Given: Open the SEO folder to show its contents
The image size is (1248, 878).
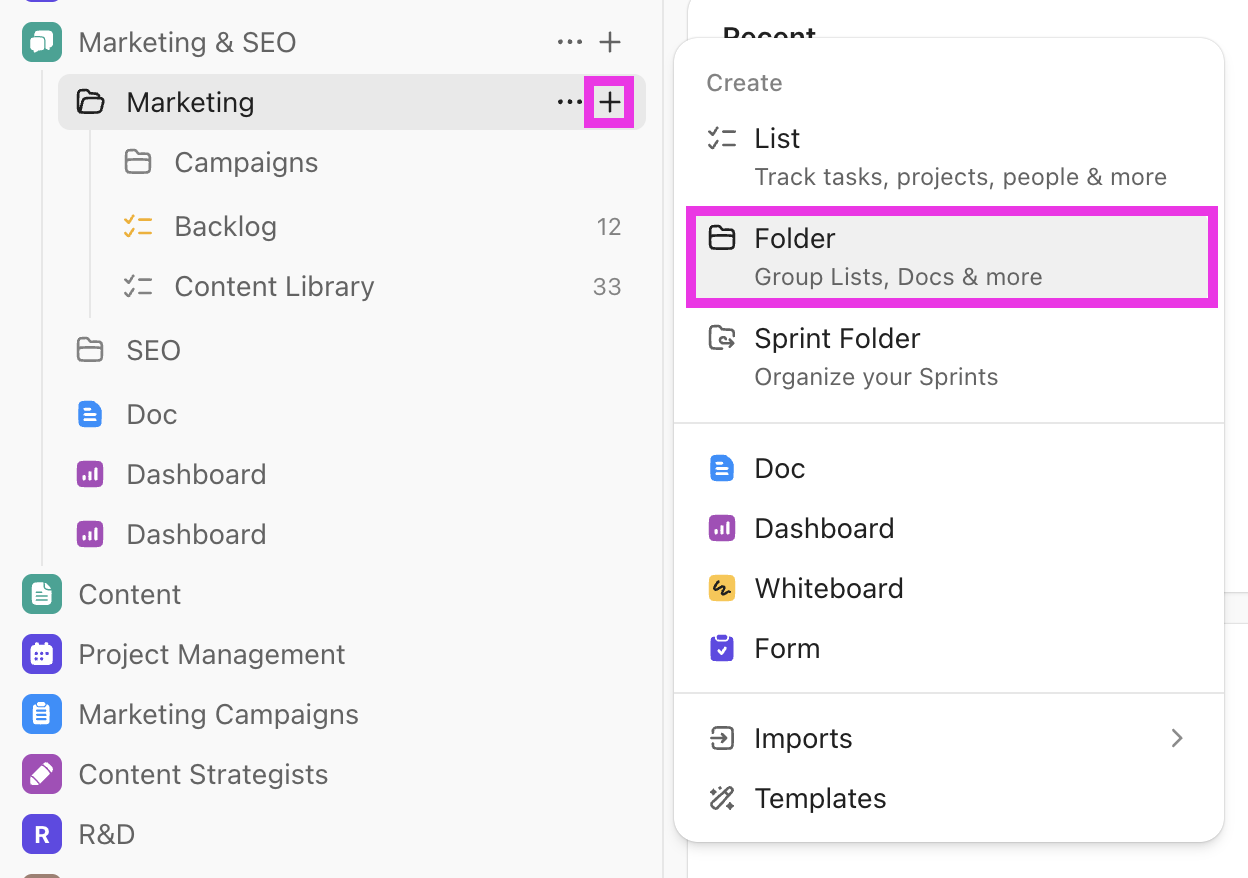Looking at the screenshot, I should pyautogui.click(x=153, y=350).
